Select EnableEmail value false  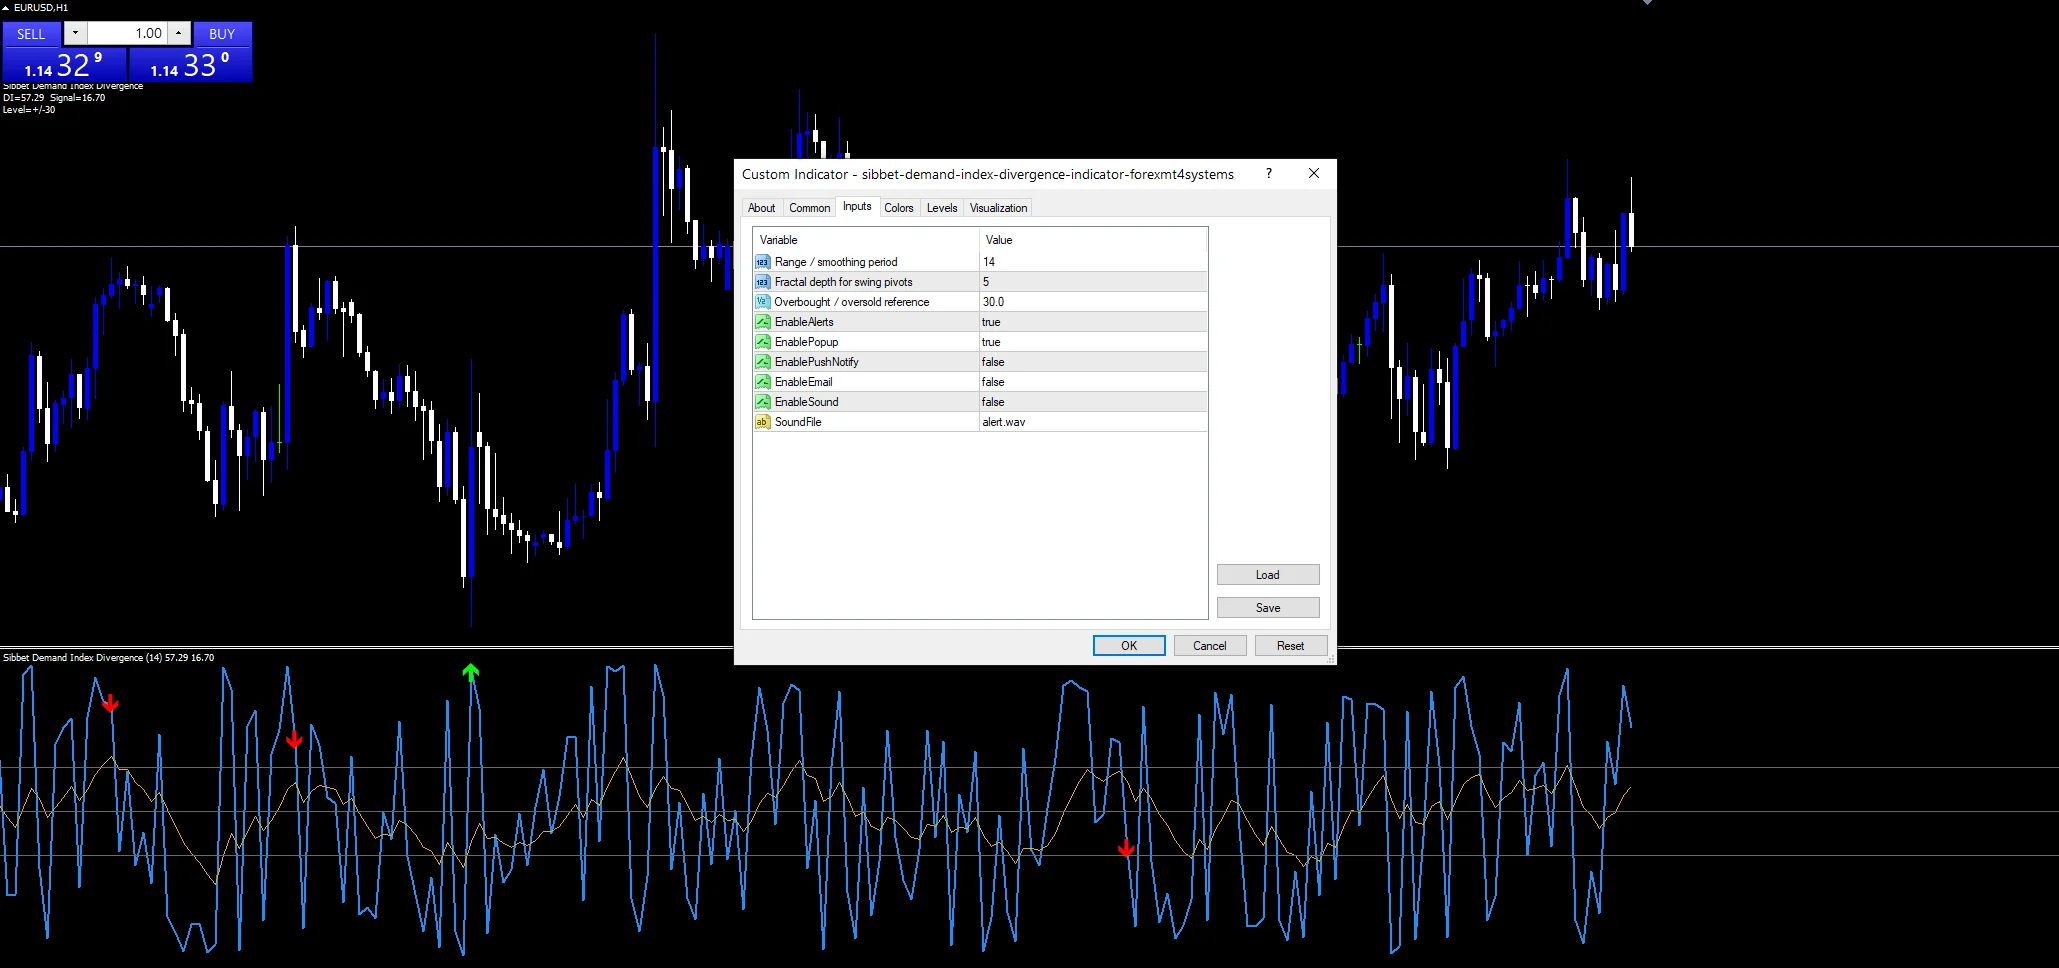[1093, 382]
